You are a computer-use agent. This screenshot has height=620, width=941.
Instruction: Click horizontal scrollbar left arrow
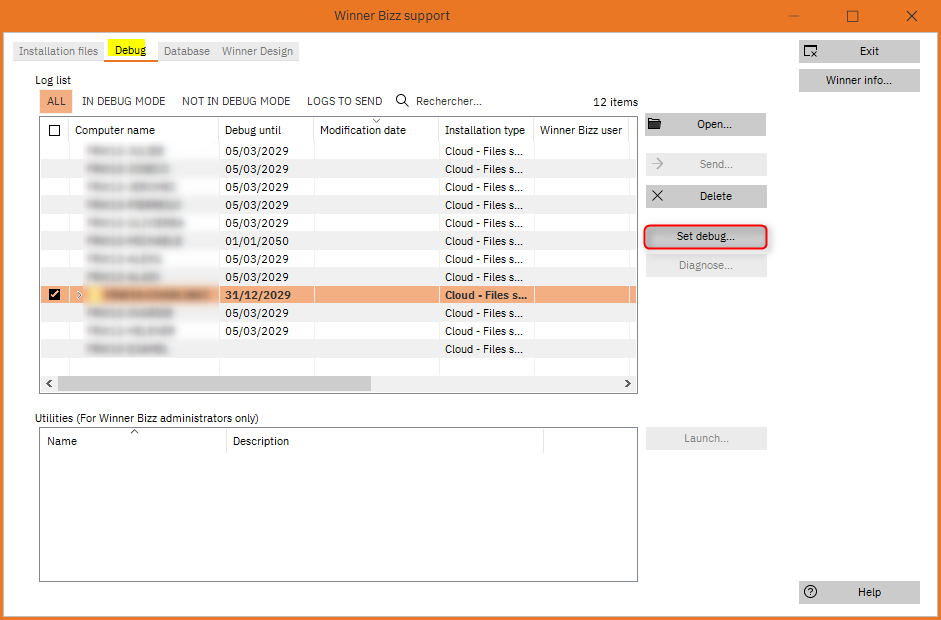(x=49, y=384)
